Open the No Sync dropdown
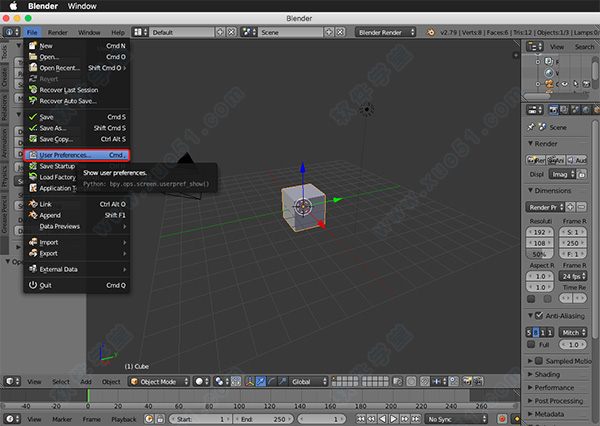 coord(457,419)
